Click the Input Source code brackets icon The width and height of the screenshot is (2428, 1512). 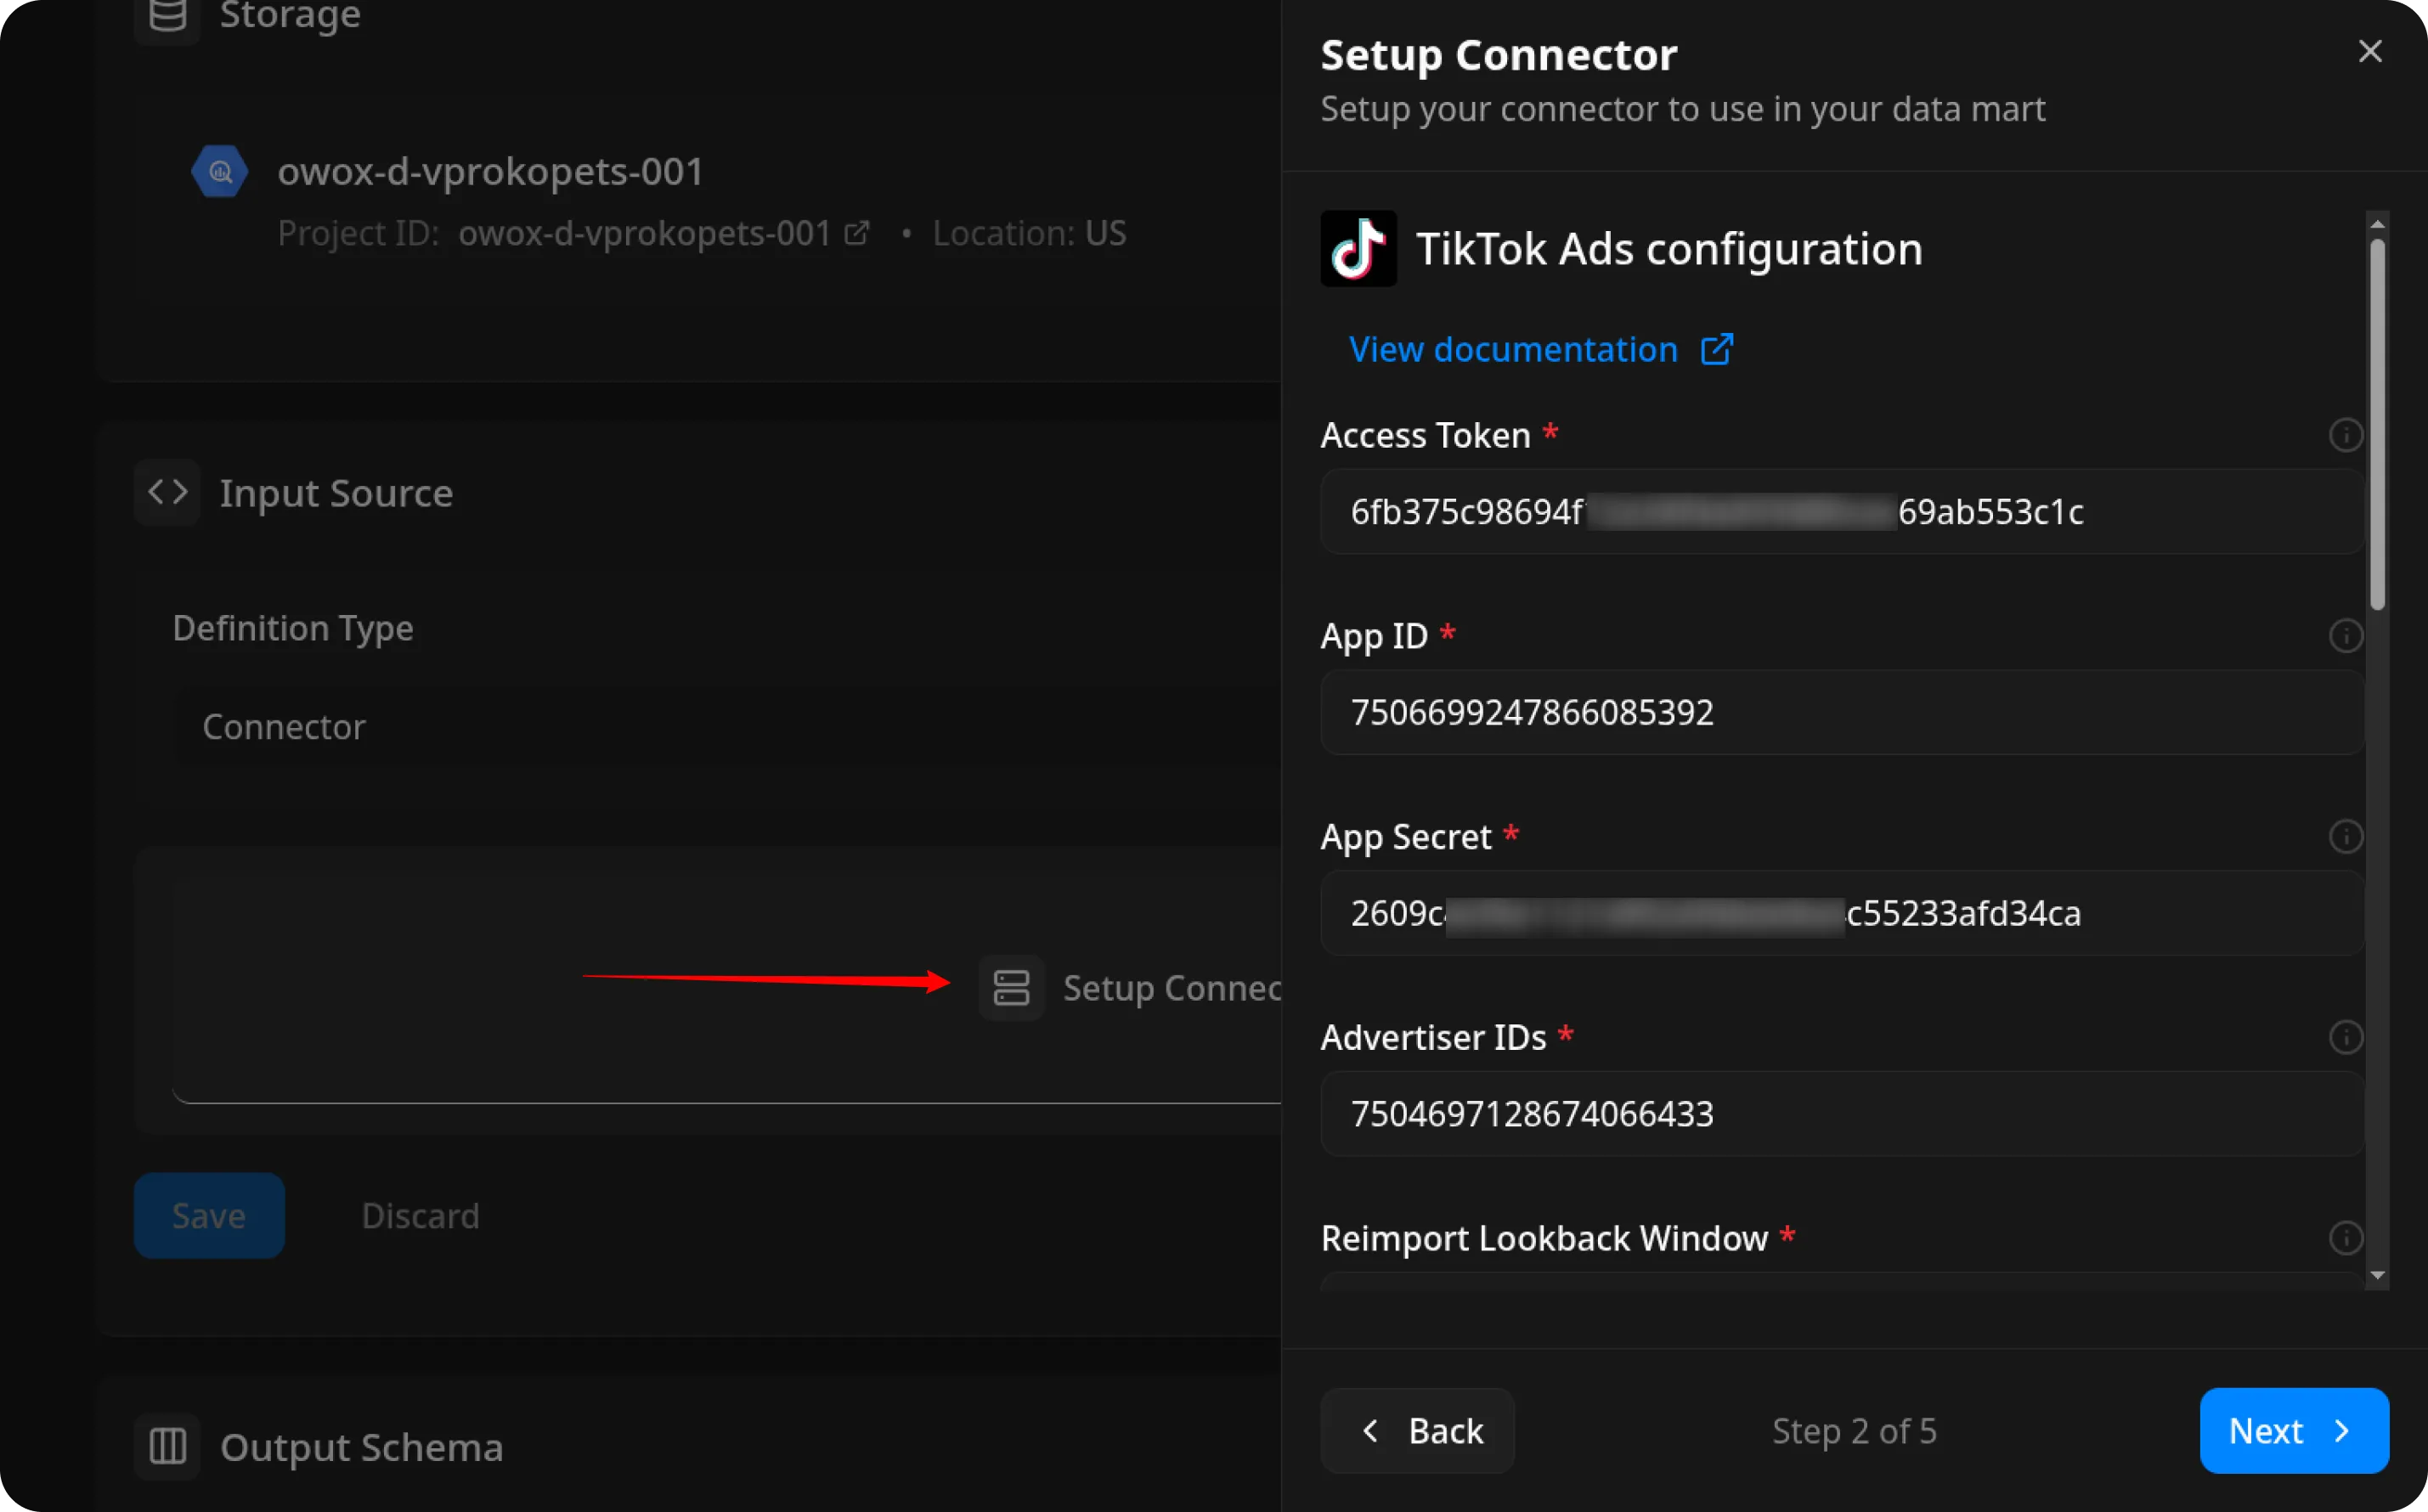pyautogui.click(x=167, y=492)
